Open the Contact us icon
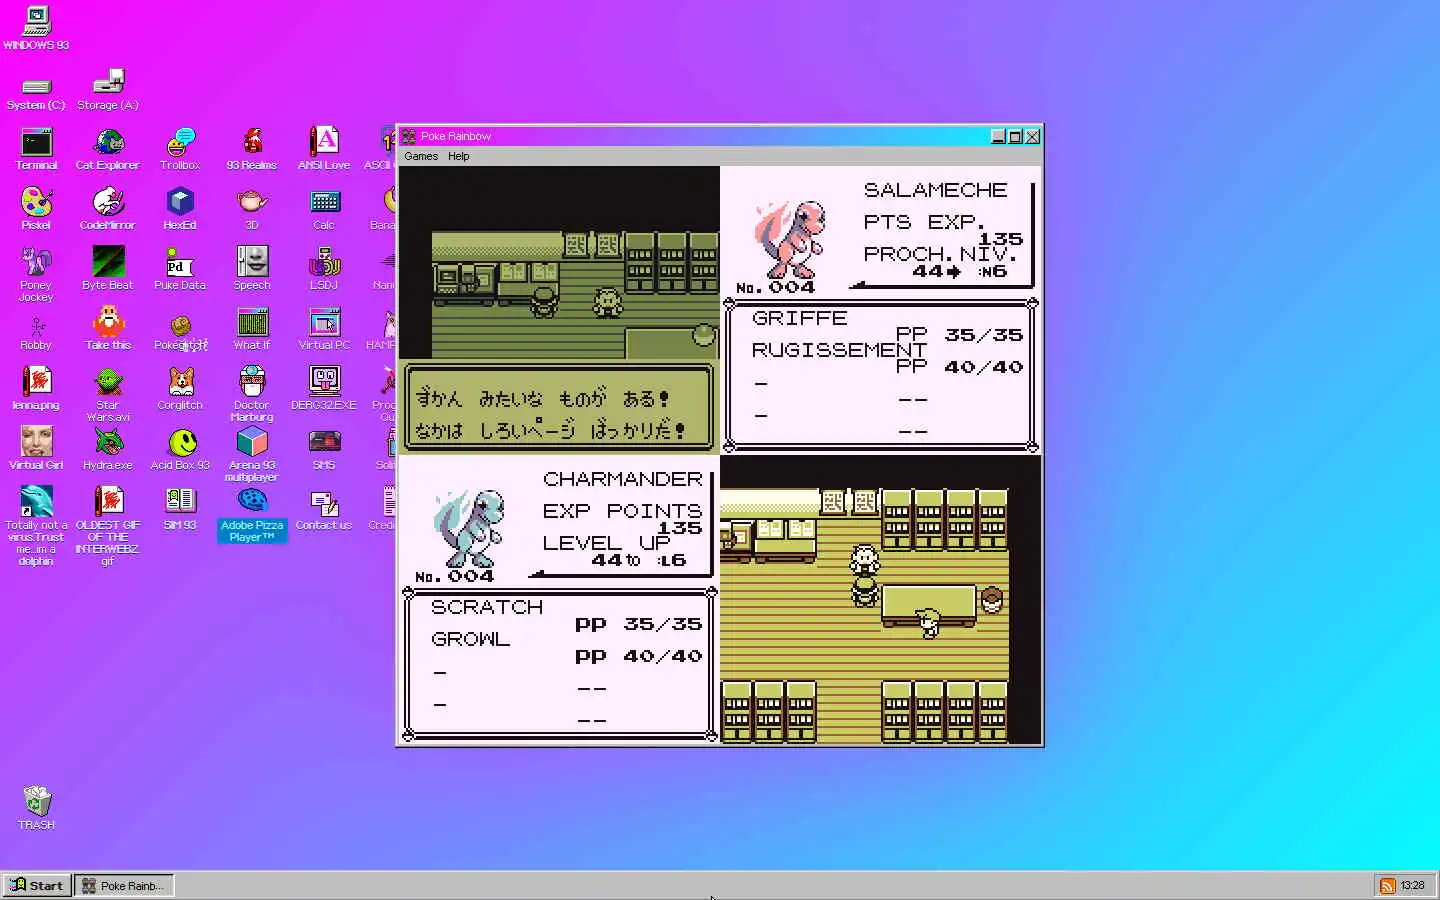Image resolution: width=1440 pixels, height=900 pixels. point(324,510)
